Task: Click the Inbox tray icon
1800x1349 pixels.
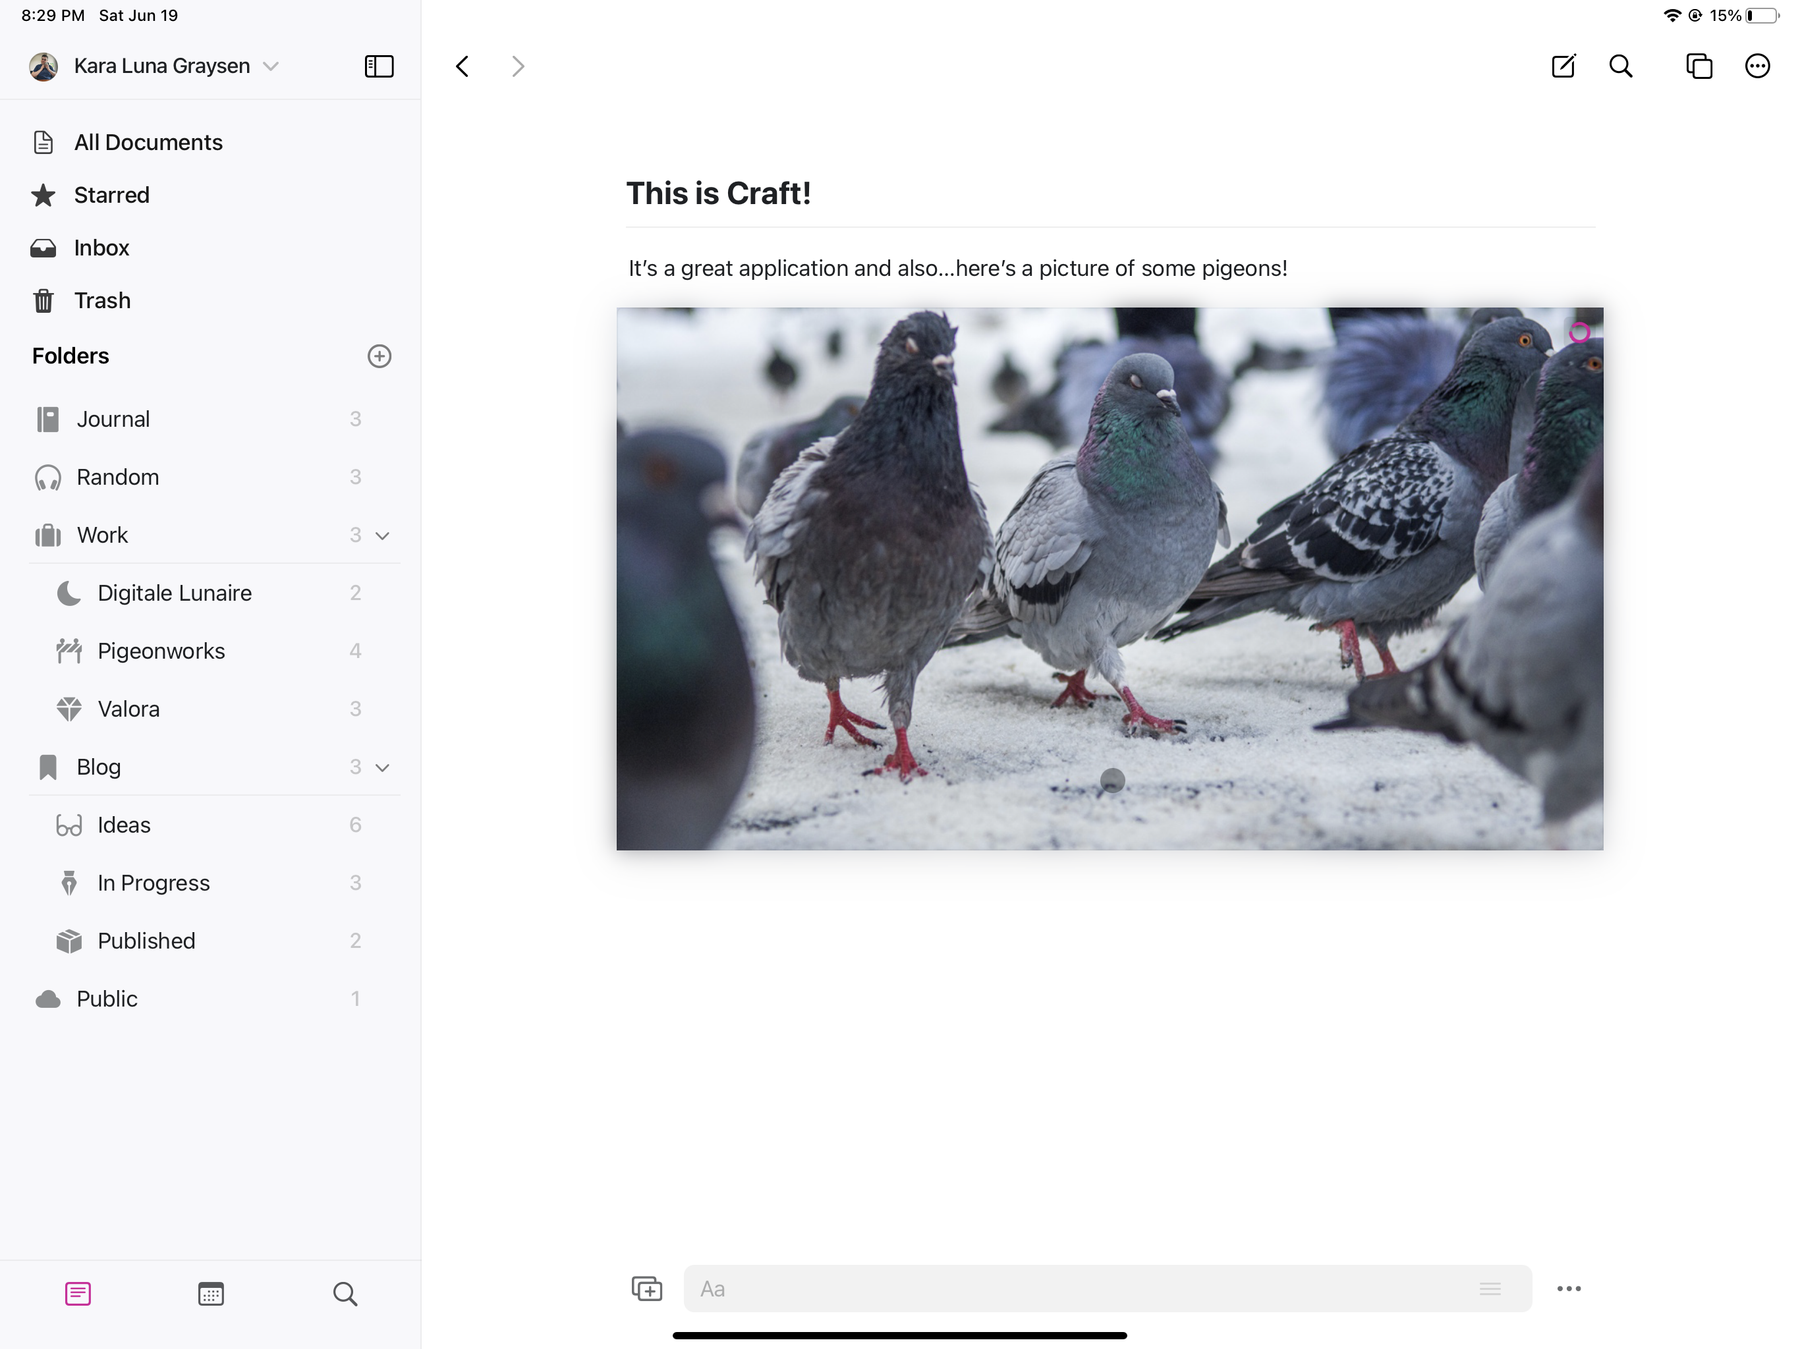Action: click(43, 248)
